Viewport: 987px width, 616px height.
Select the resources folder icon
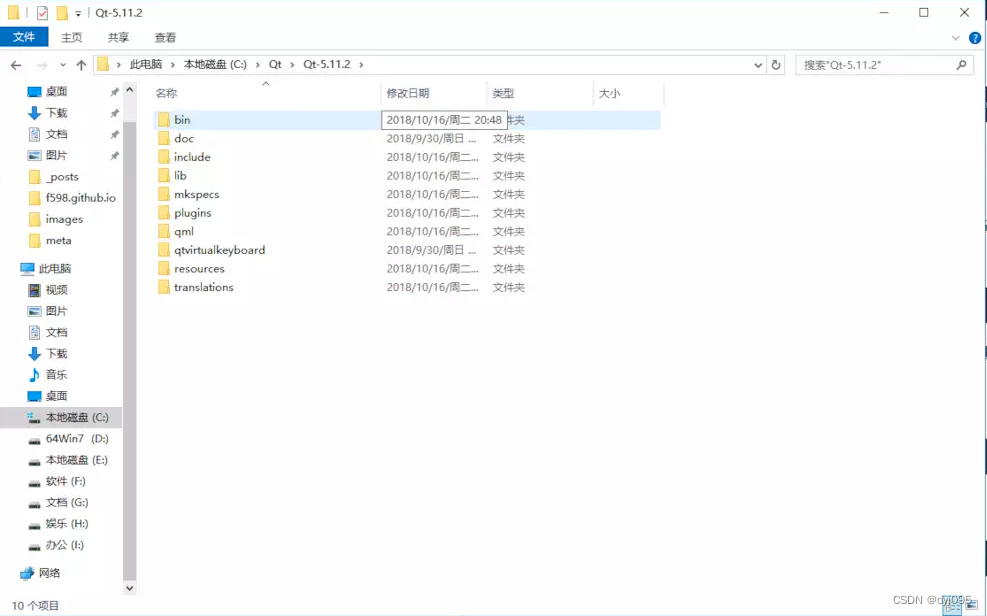tap(164, 268)
